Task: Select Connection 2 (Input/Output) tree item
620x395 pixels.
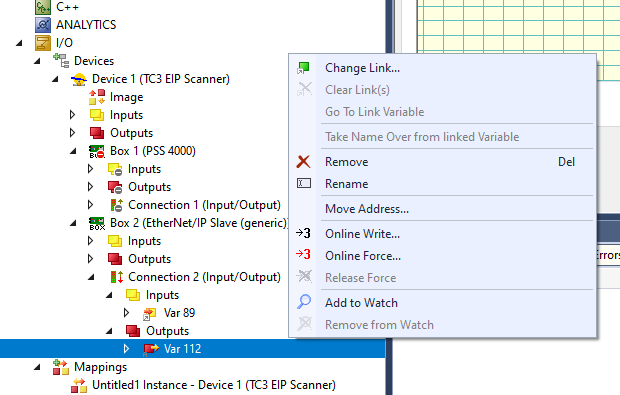Action: [204, 277]
